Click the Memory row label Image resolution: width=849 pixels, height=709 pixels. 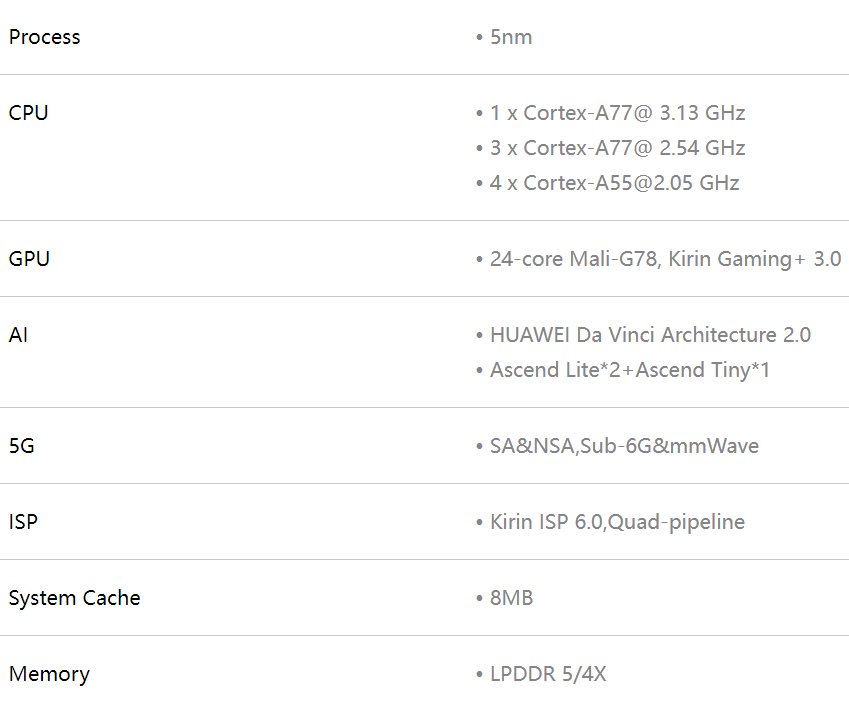coord(49,674)
